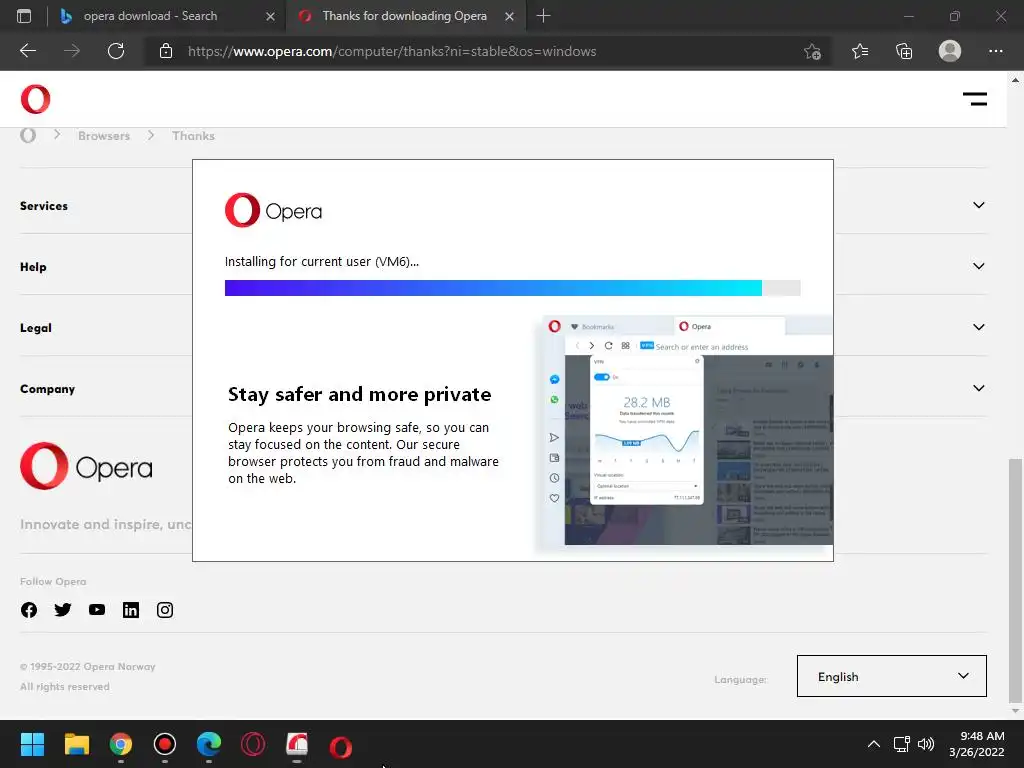Click the Browsers breadcrumb link

(104, 136)
